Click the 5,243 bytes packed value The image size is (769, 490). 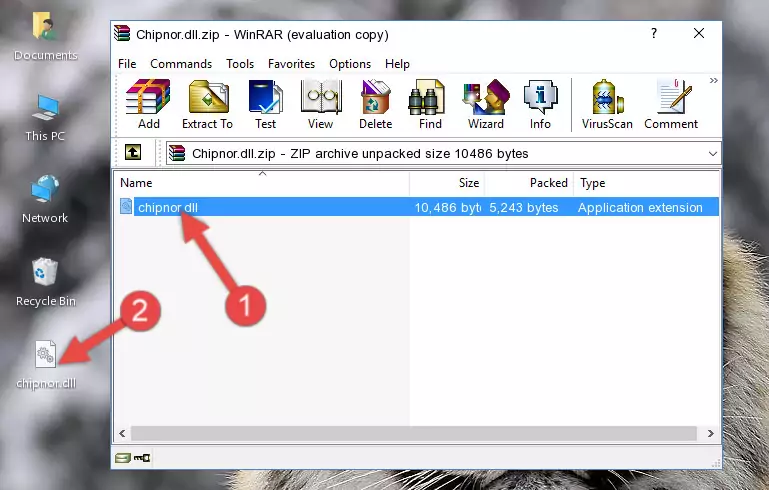[524, 207]
